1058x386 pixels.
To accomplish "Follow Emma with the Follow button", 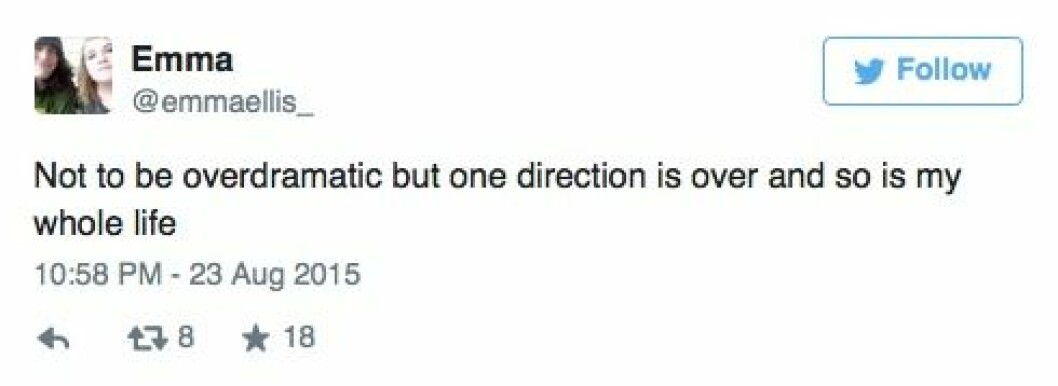I will tap(922, 71).
